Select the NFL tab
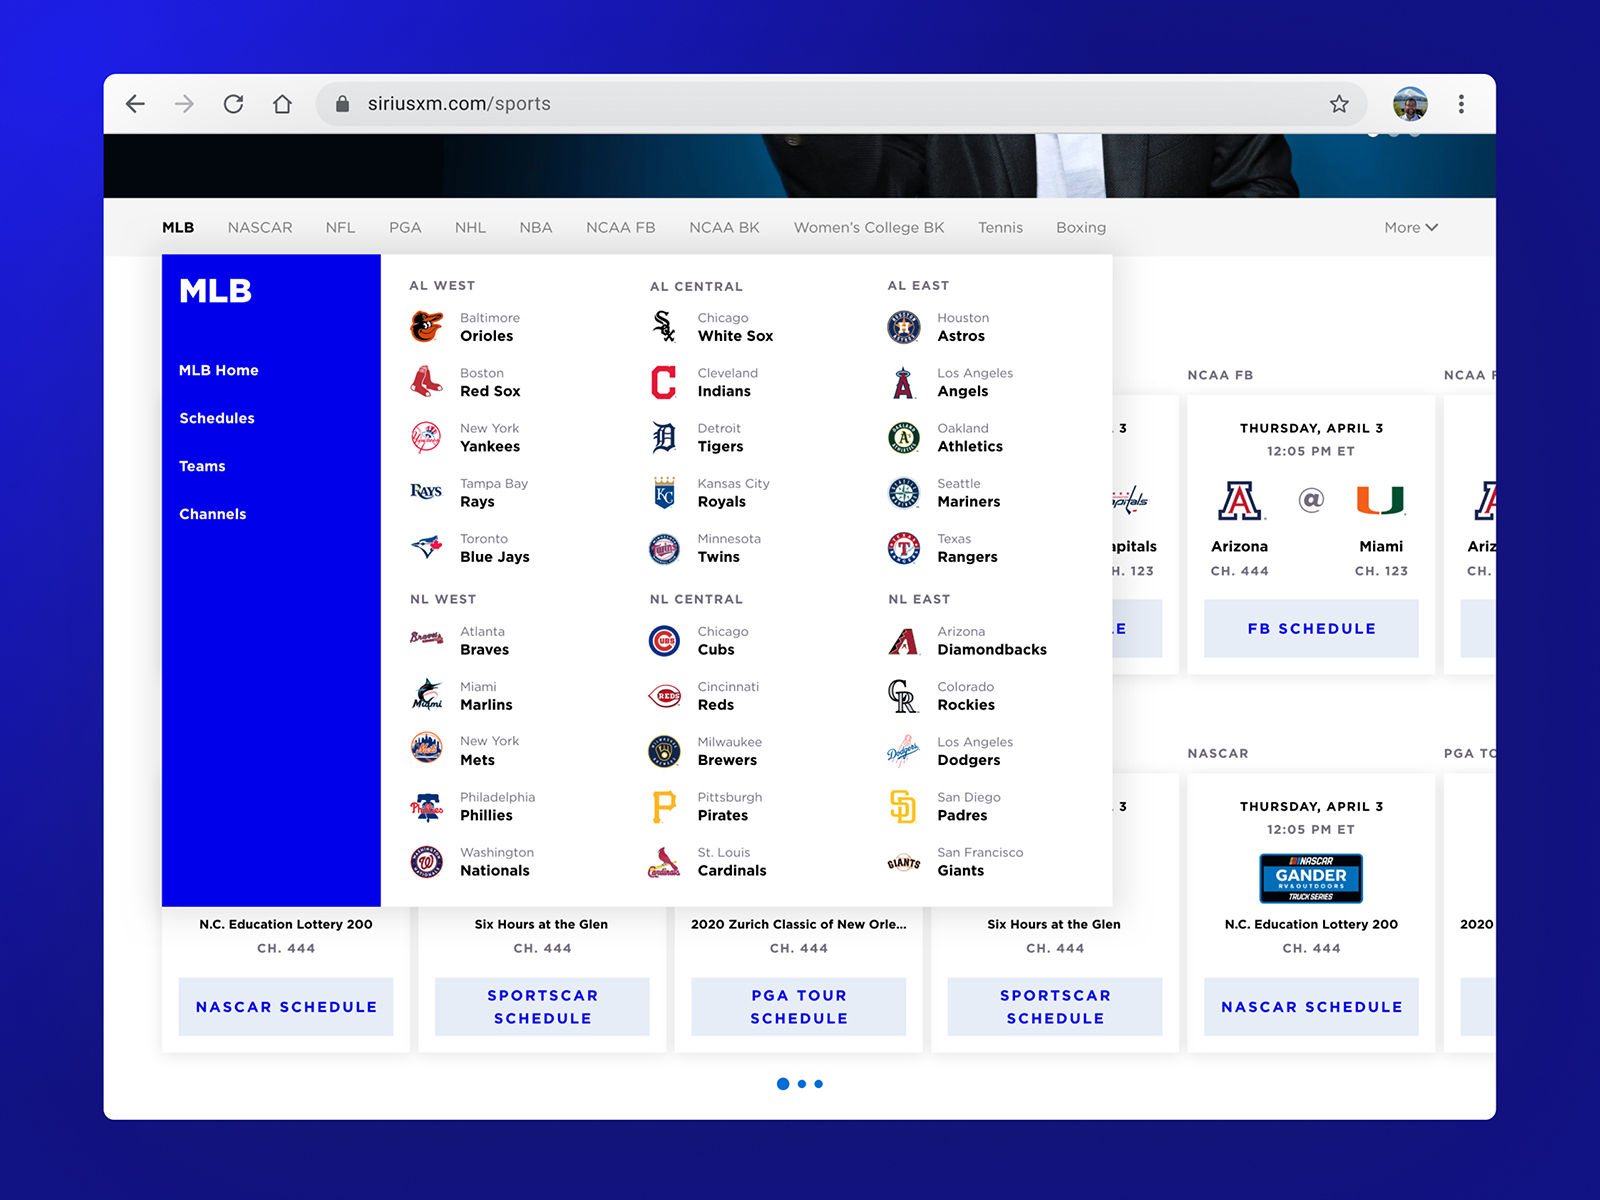The width and height of the screenshot is (1600, 1200). coord(340,227)
